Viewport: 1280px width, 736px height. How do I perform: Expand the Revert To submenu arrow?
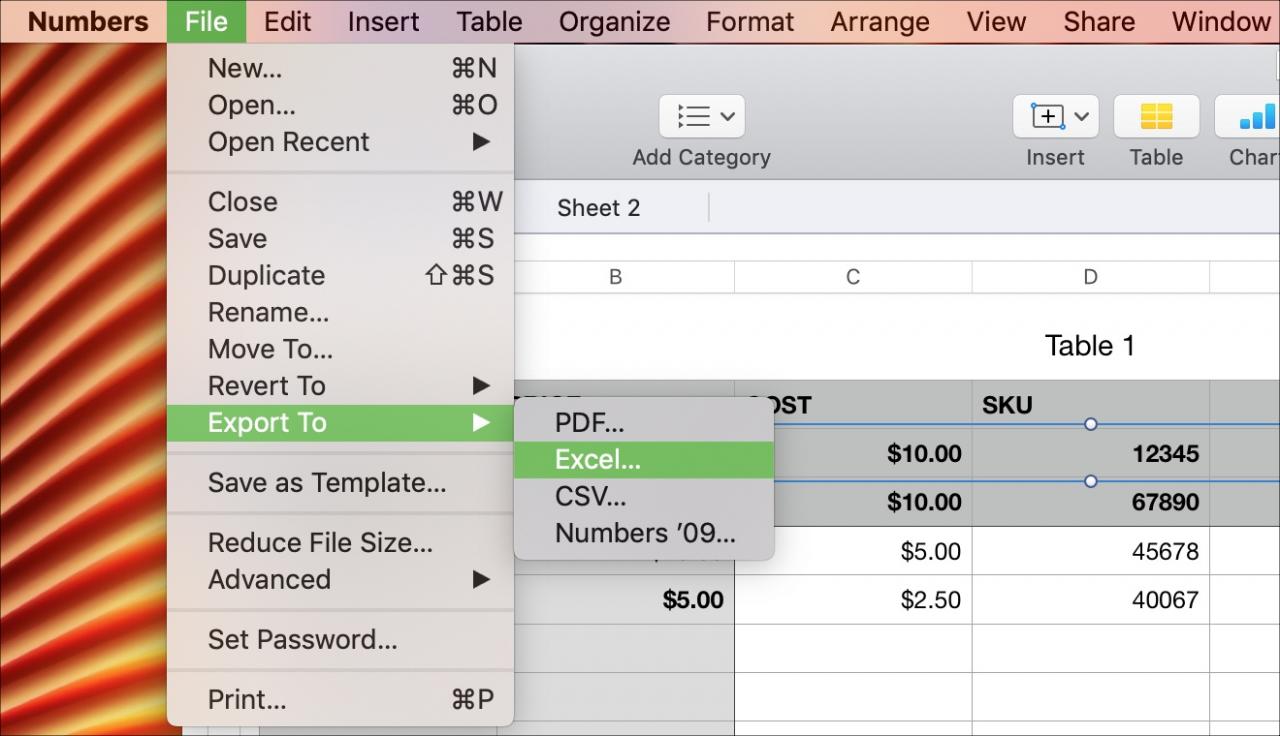482,386
